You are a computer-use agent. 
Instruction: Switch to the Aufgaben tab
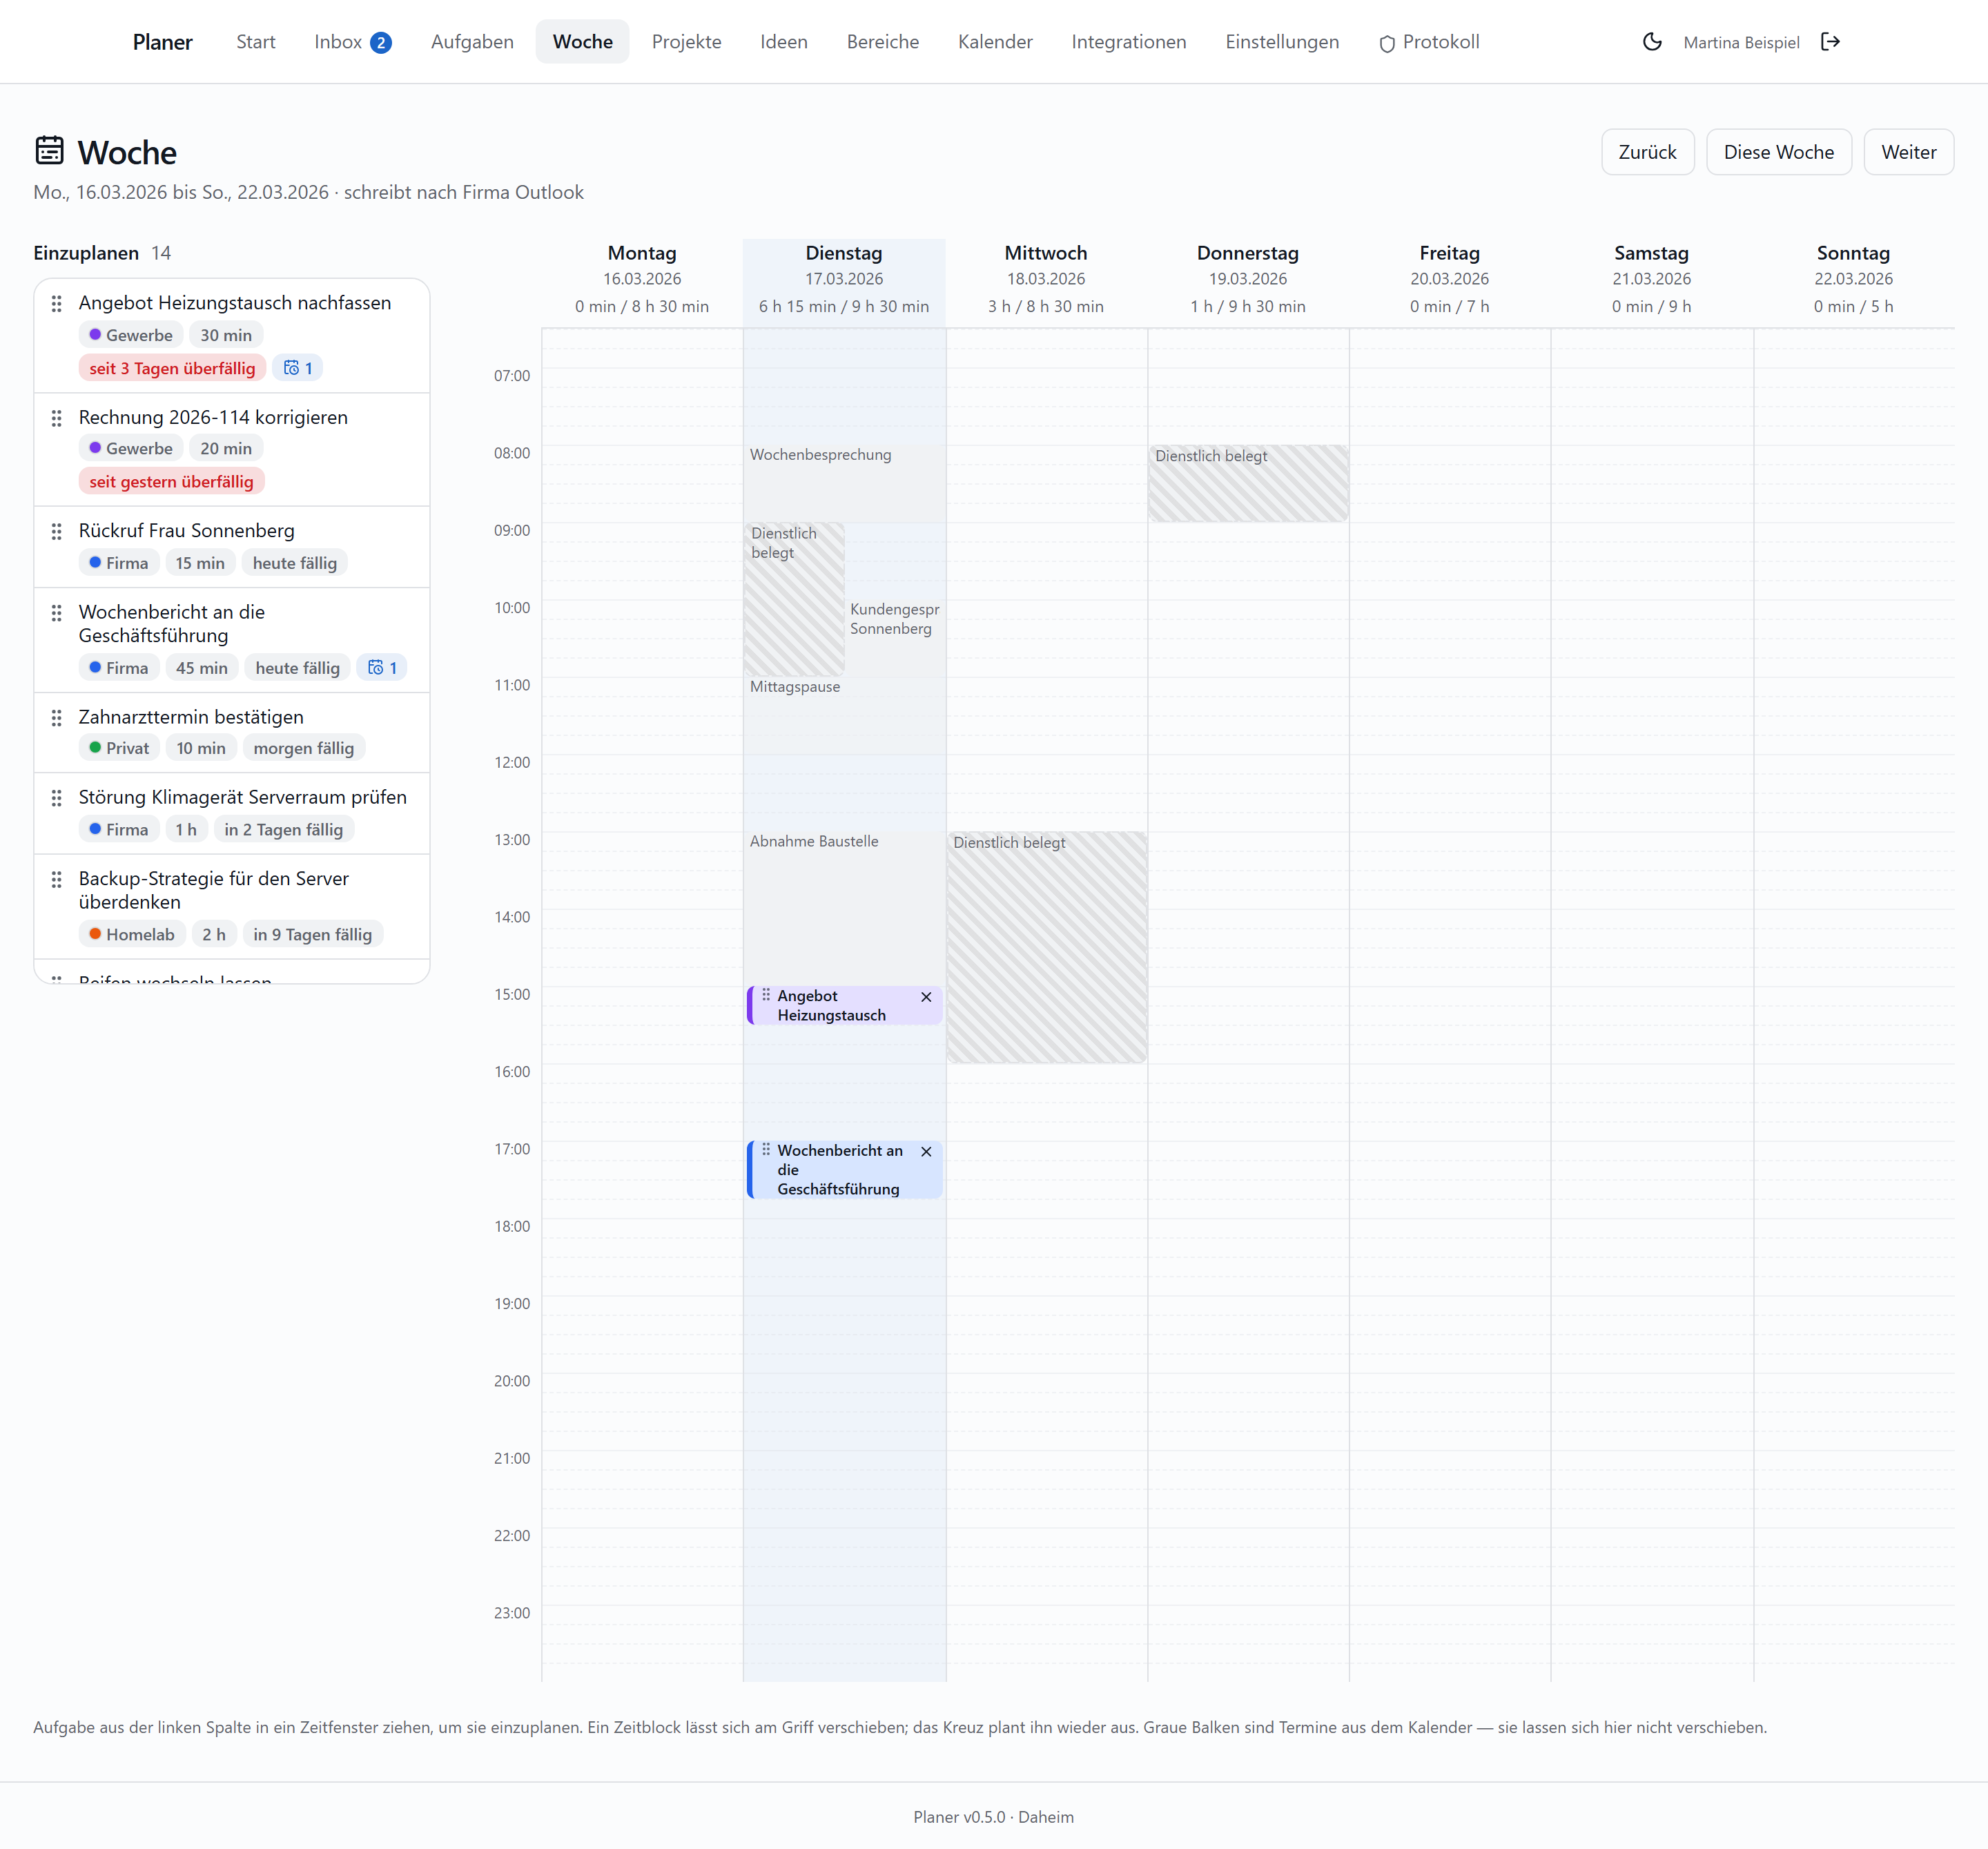click(472, 42)
